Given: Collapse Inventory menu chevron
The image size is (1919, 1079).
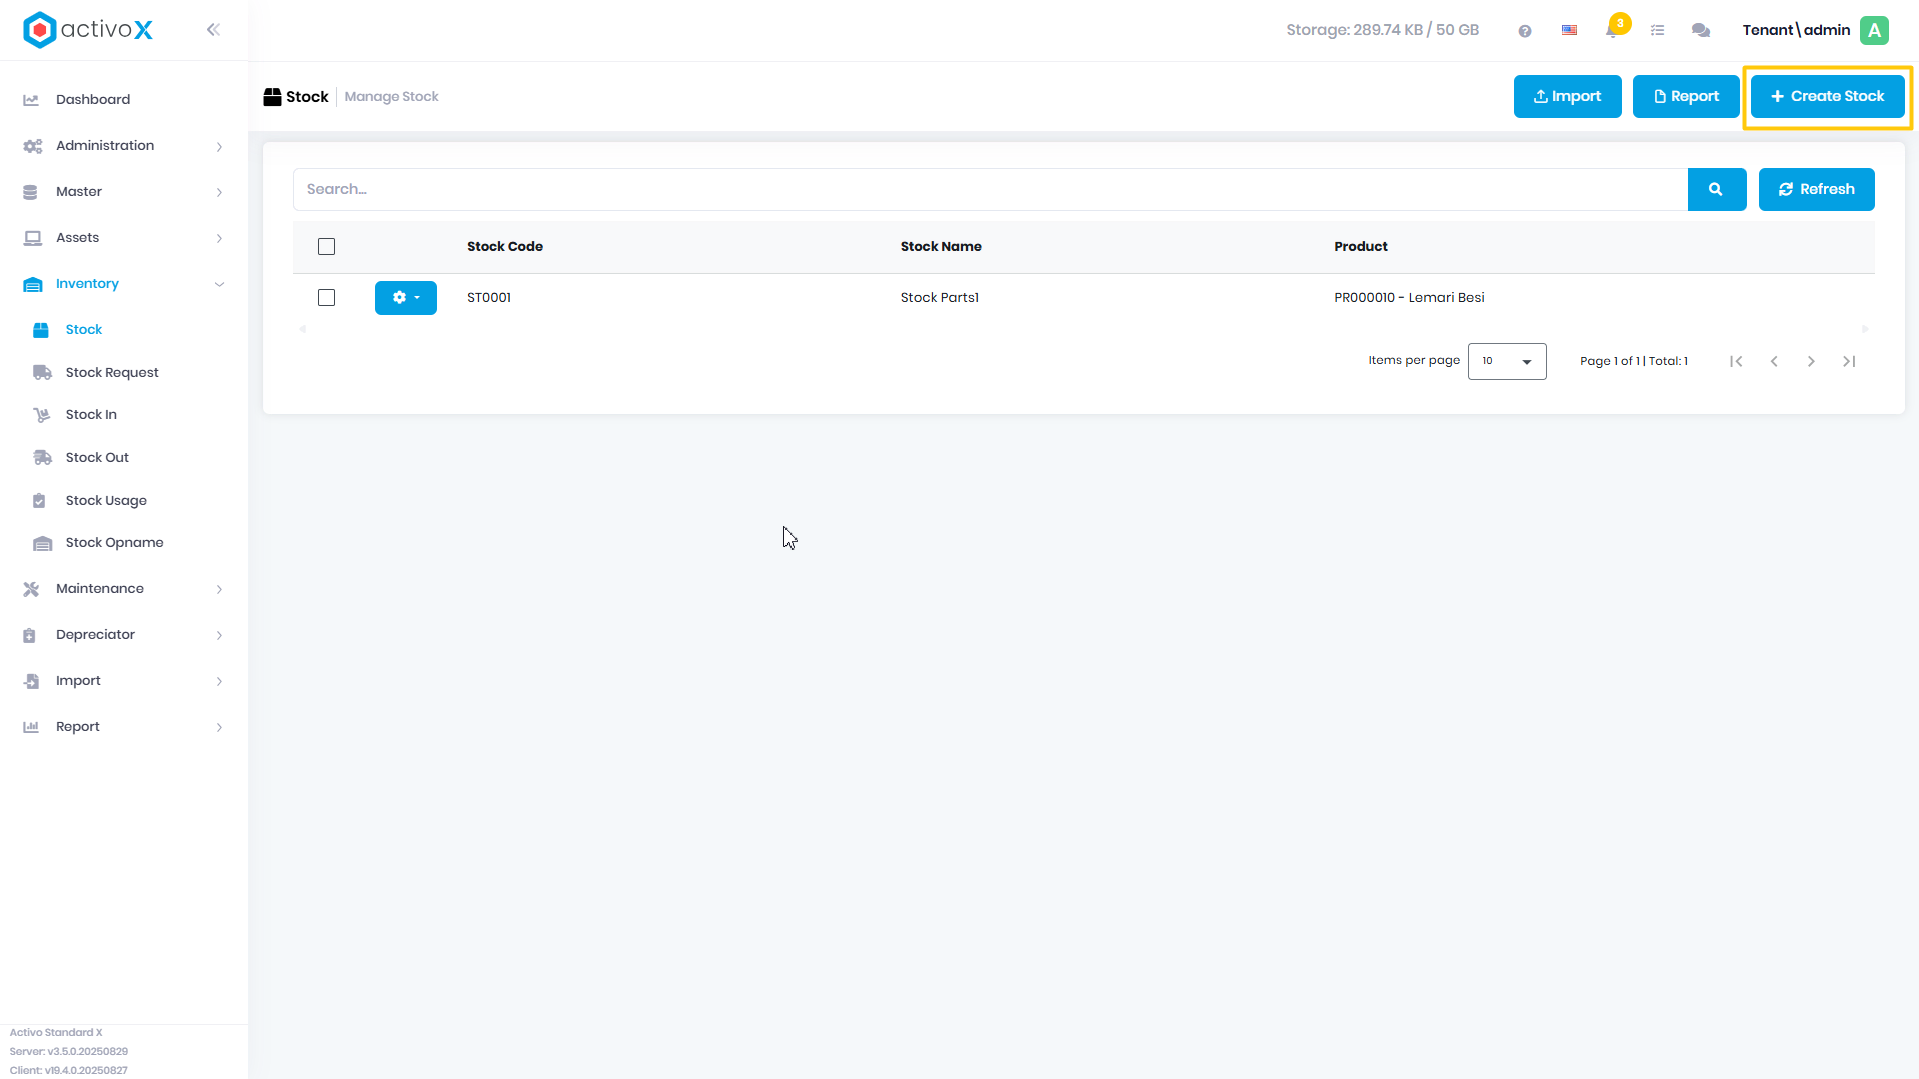Looking at the screenshot, I should (219, 284).
